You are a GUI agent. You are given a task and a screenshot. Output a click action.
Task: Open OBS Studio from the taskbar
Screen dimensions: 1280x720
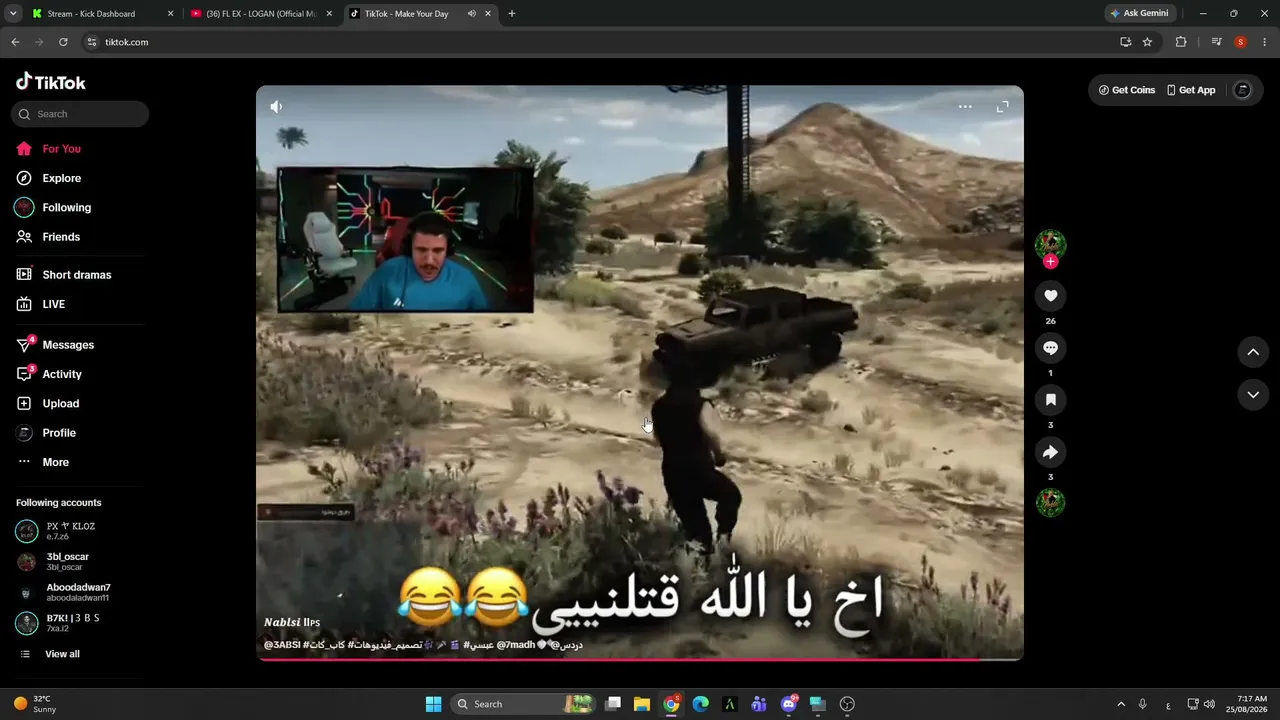[848, 704]
